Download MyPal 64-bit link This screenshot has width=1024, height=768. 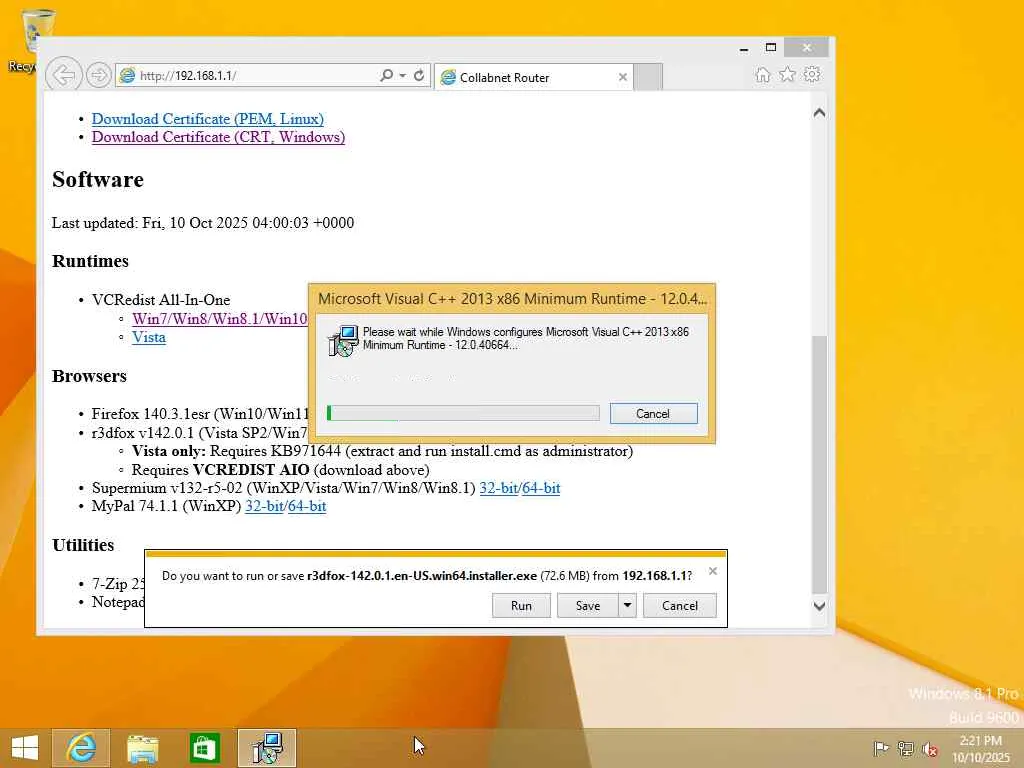[x=306, y=506]
